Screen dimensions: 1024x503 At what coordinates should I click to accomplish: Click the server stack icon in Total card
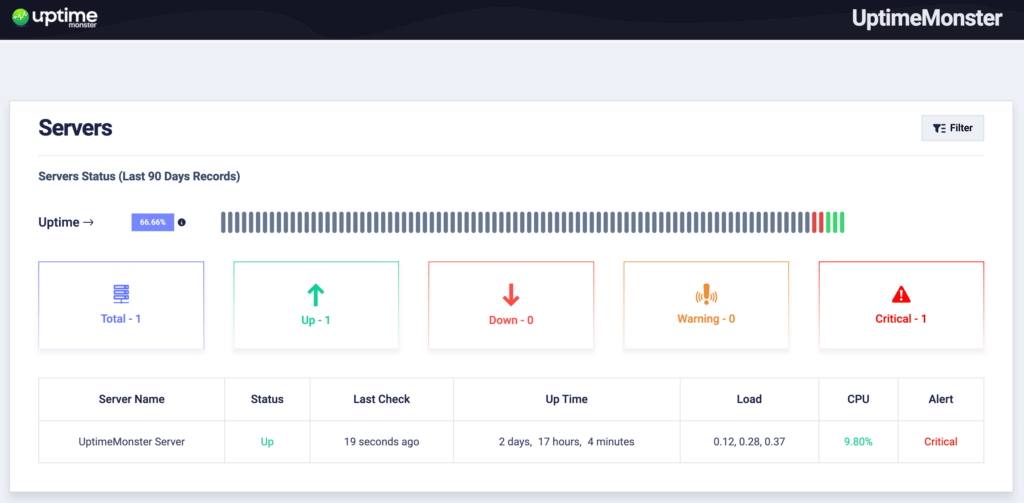(121, 294)
